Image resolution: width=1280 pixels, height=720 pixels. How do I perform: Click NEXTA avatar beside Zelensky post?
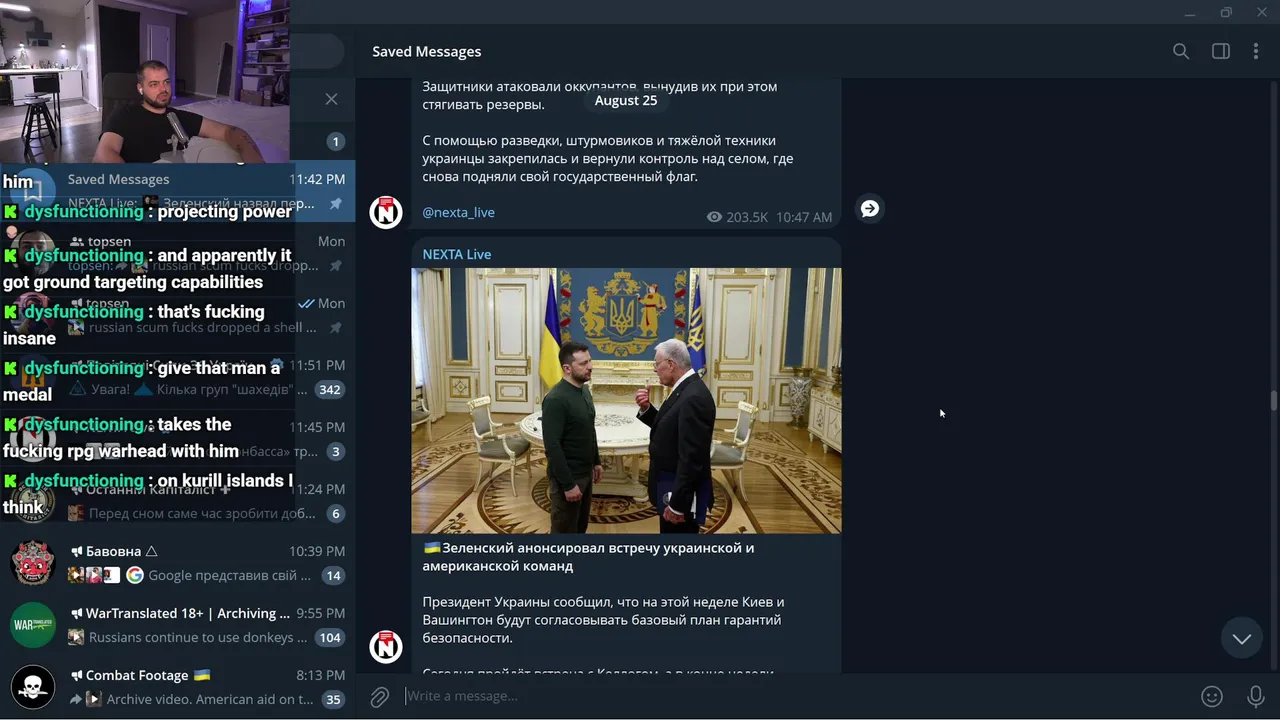pyautogui.click(x=386, y=647)
